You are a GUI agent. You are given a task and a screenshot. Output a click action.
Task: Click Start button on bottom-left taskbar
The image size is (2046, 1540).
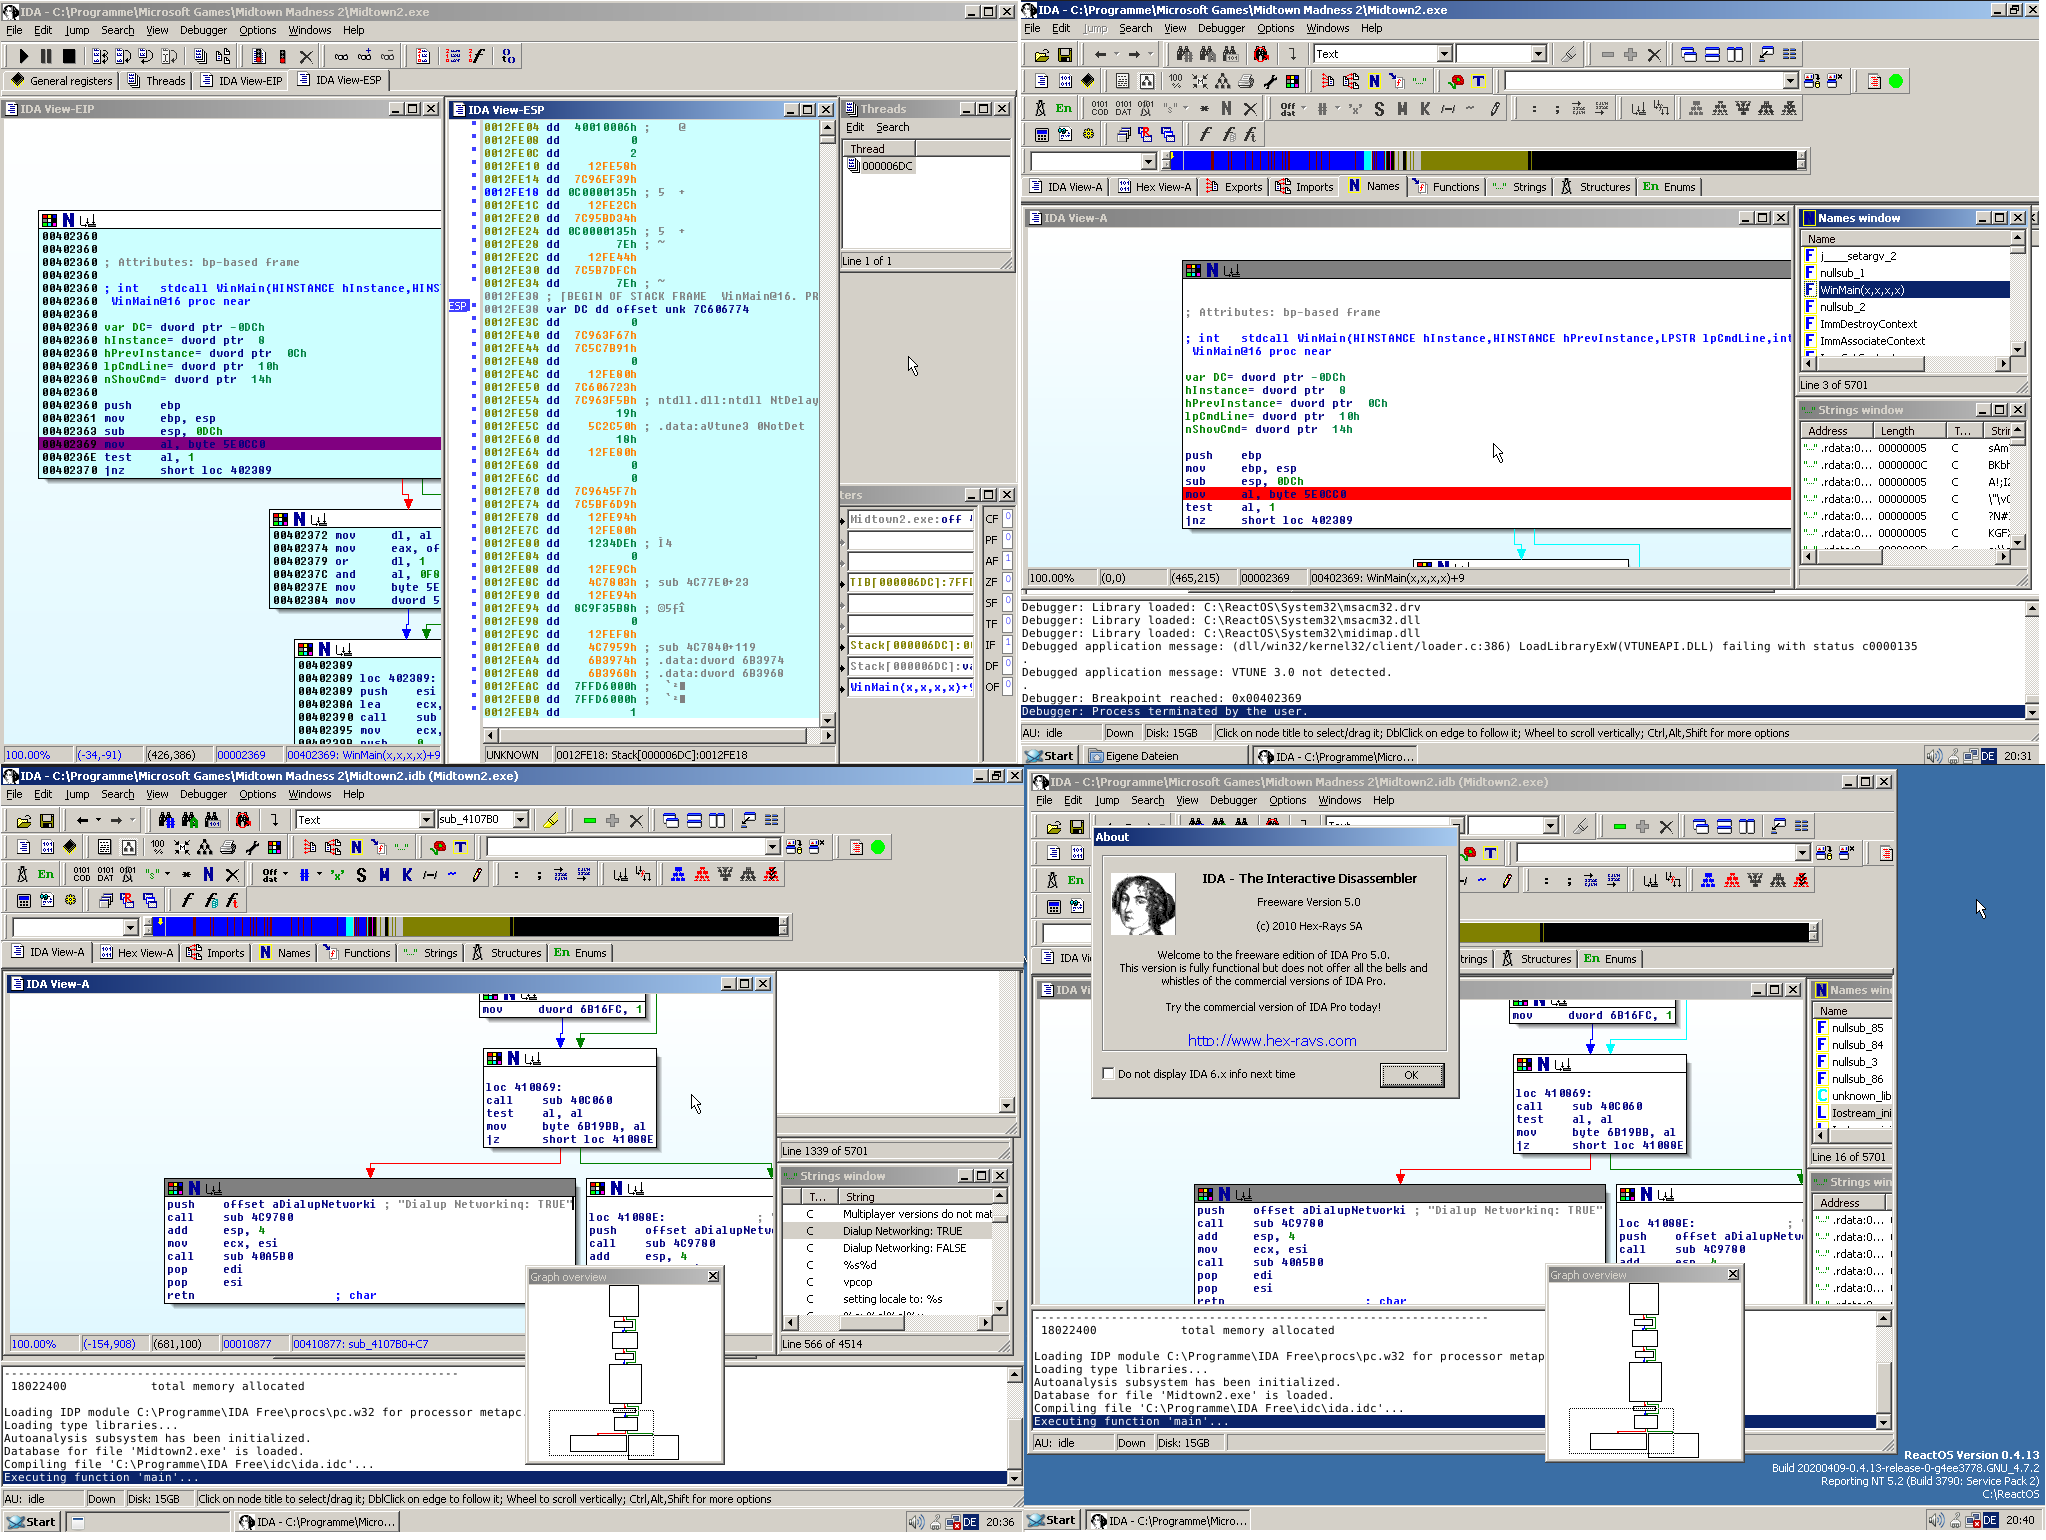point(32,1522)
